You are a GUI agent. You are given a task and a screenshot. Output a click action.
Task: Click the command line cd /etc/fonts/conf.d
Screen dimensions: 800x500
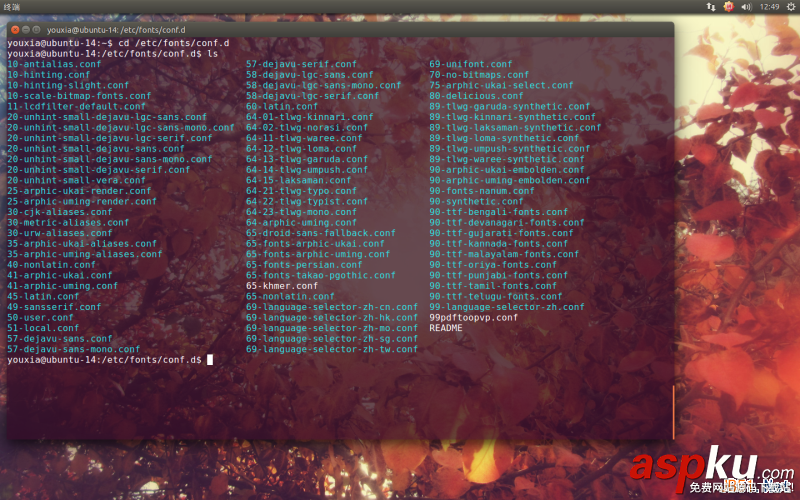[x=174, y=43]
